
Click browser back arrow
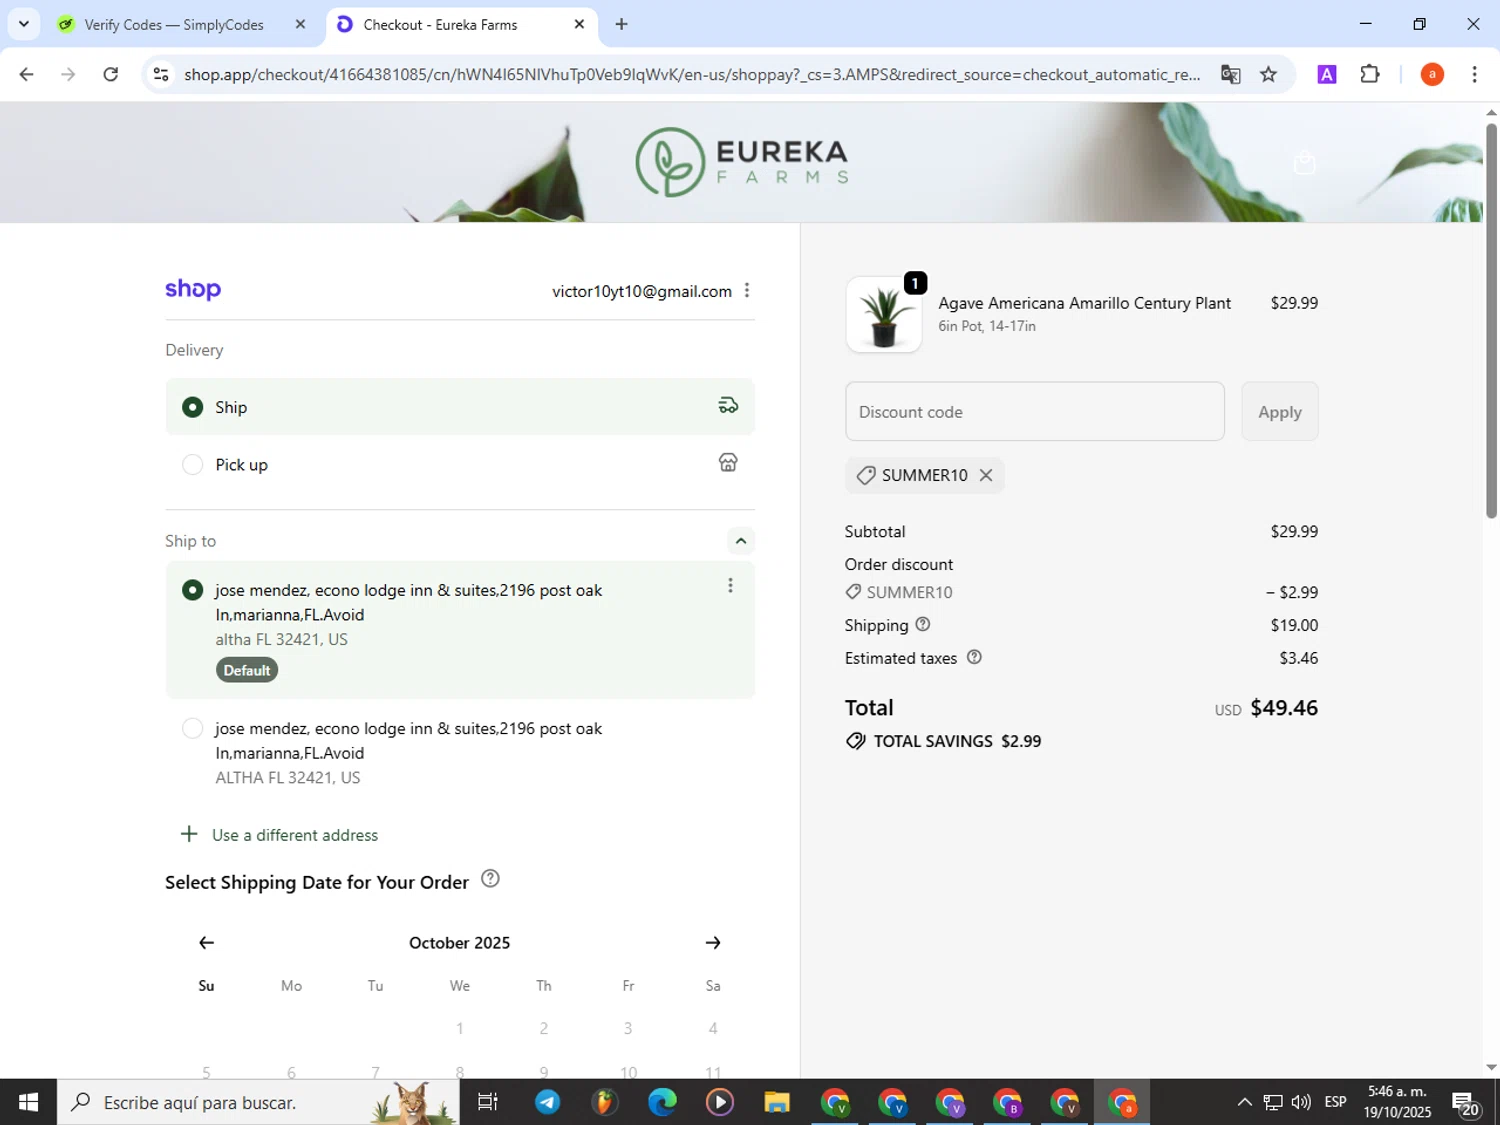click(27, 74)
